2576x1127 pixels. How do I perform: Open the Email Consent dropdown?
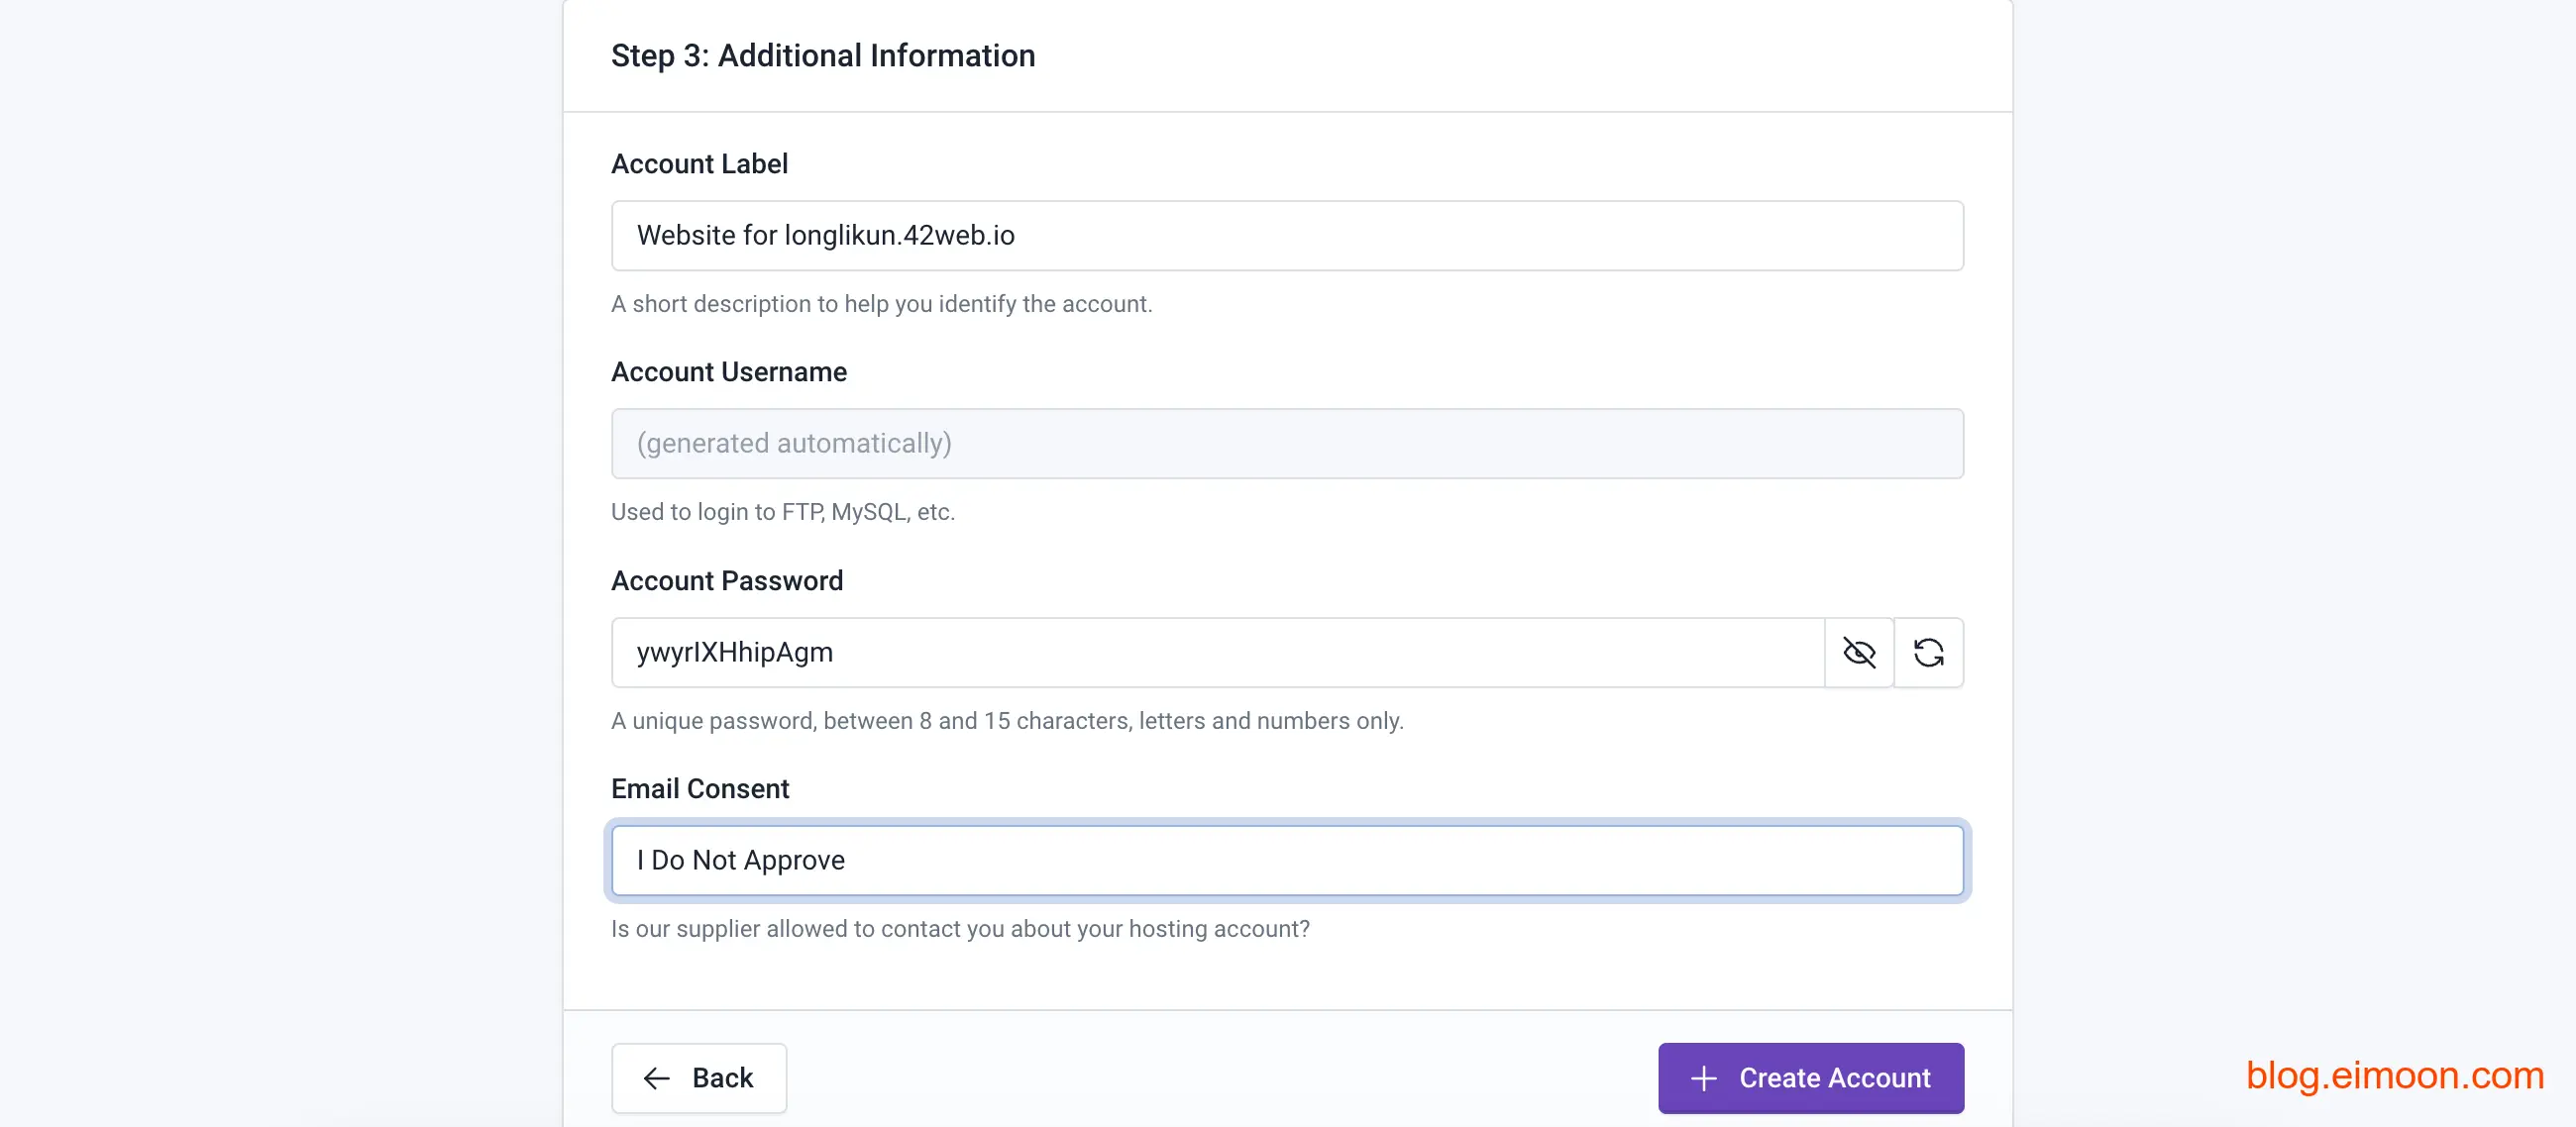pyautogui.click(x=1287, y=860)
